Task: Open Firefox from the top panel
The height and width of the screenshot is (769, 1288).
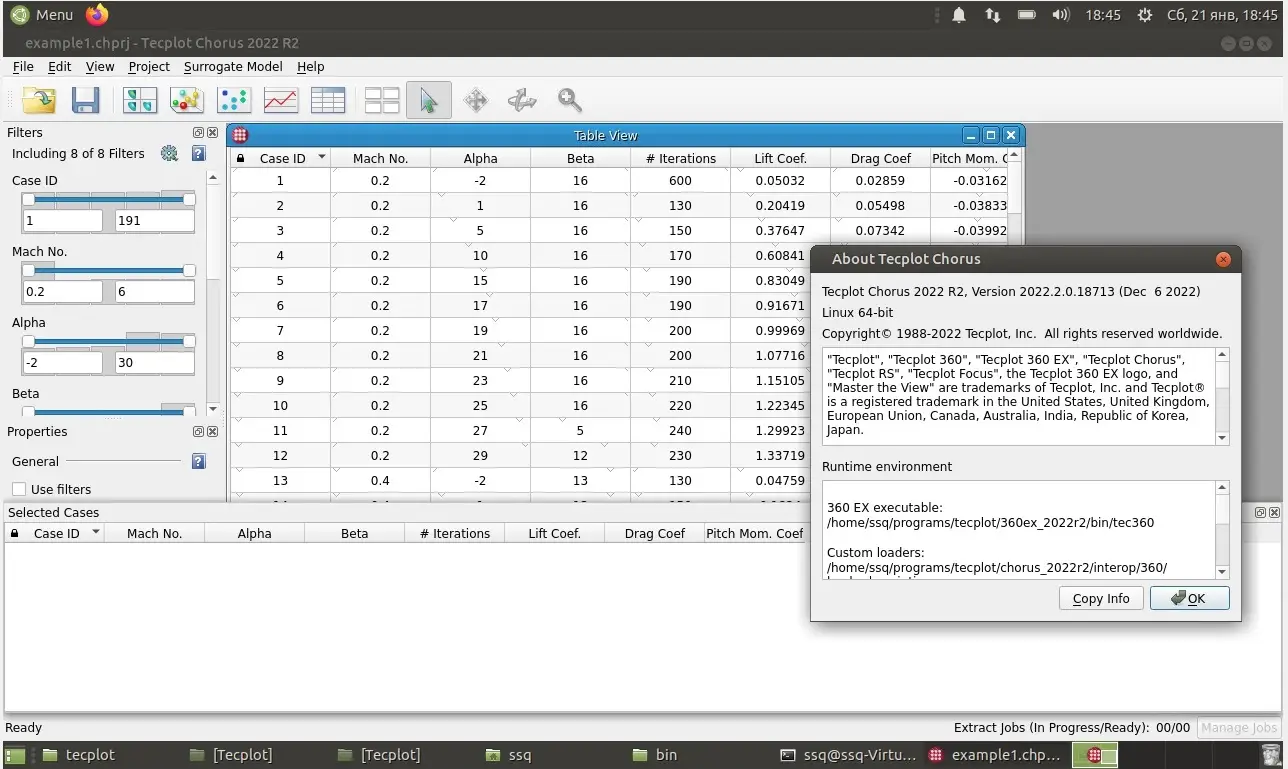Action: tap(97, 14)
